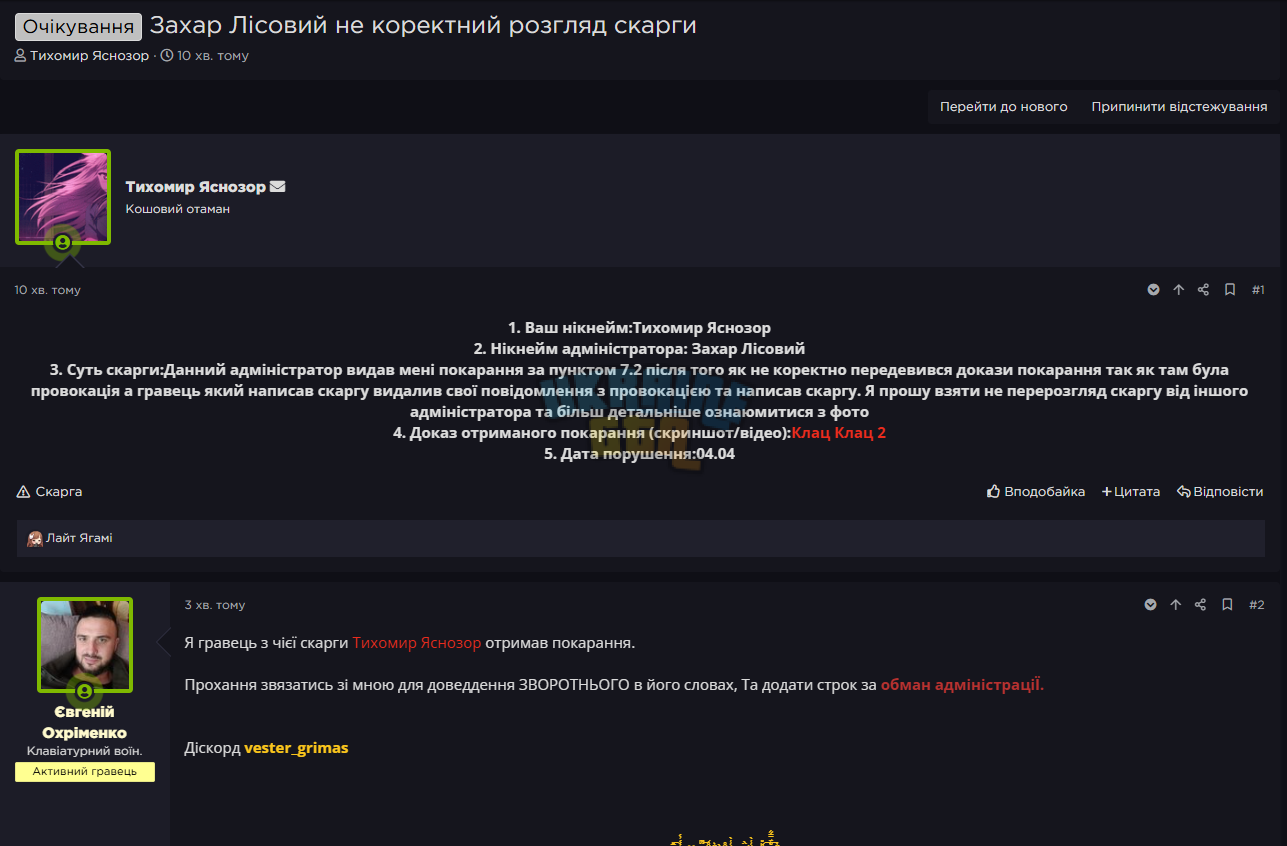Click envelope icon next to Тихомир Яснозор
Viewport: 1287px width, 846px height.
tap(278, 187)
